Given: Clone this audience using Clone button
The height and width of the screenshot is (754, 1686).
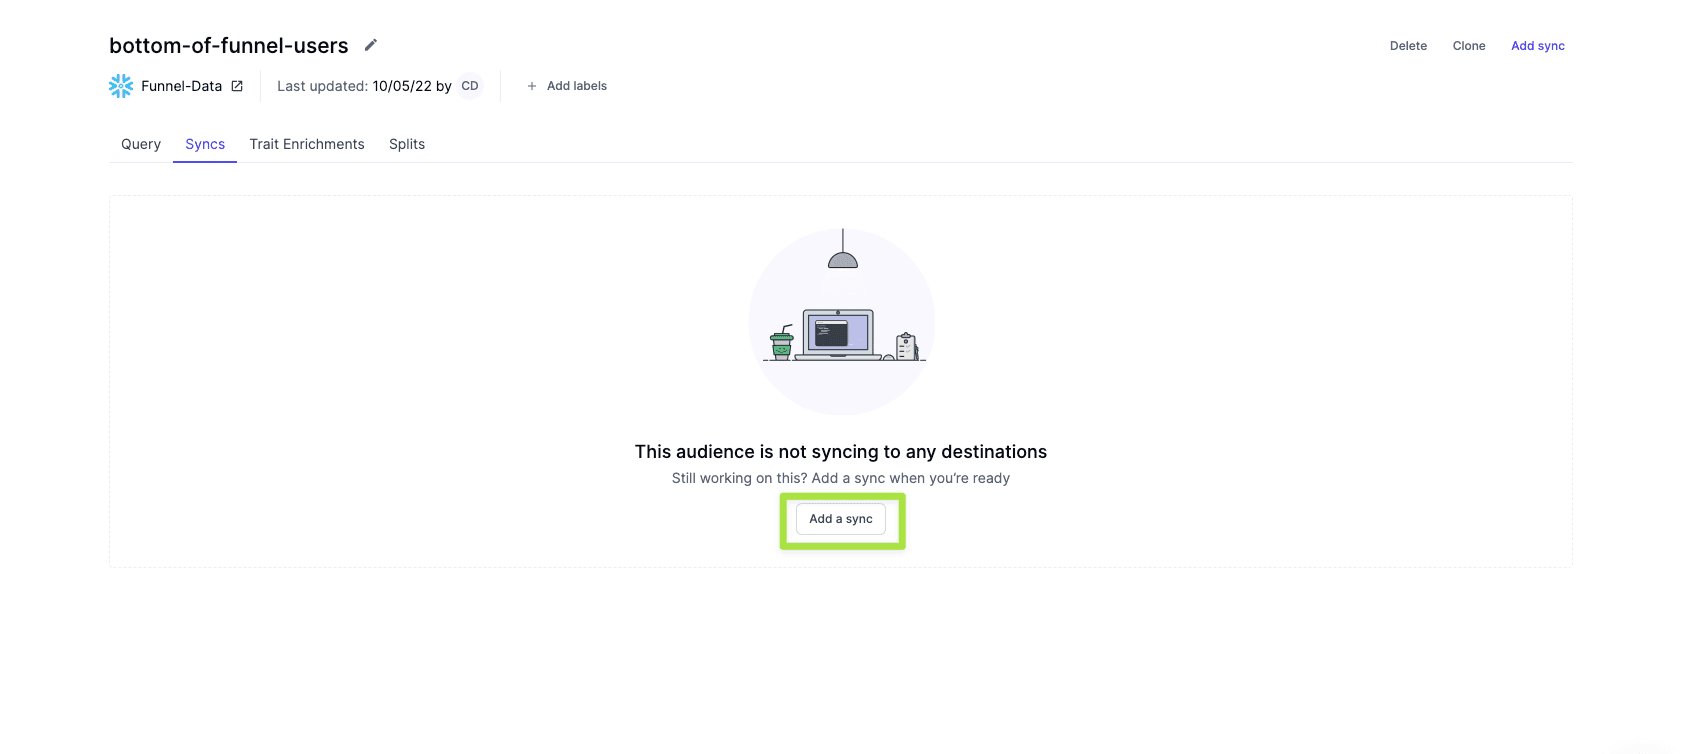Looking at the screenshot, I should (x=1469, y=46).
